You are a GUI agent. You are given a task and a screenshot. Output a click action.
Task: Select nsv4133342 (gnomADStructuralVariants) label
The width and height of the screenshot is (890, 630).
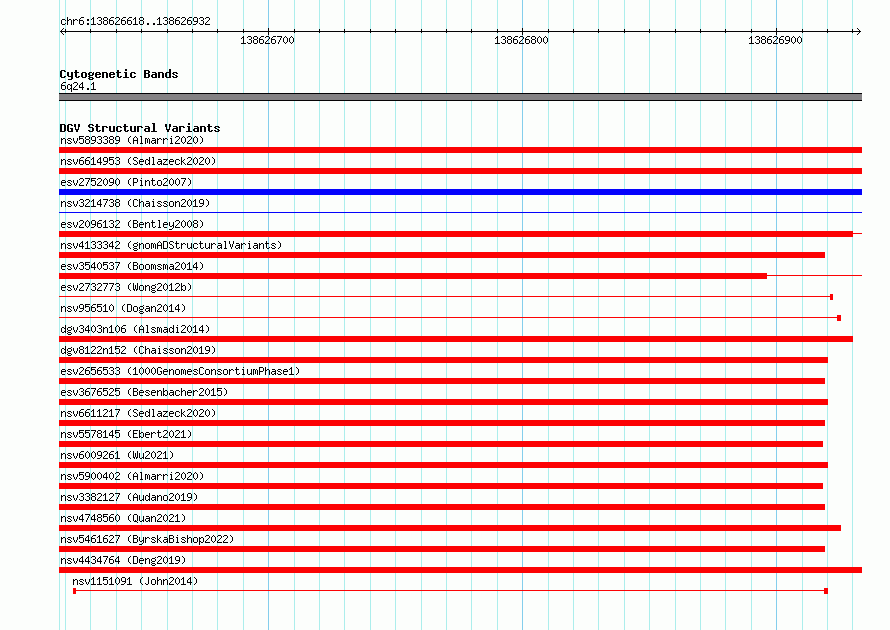pos(171,245)
